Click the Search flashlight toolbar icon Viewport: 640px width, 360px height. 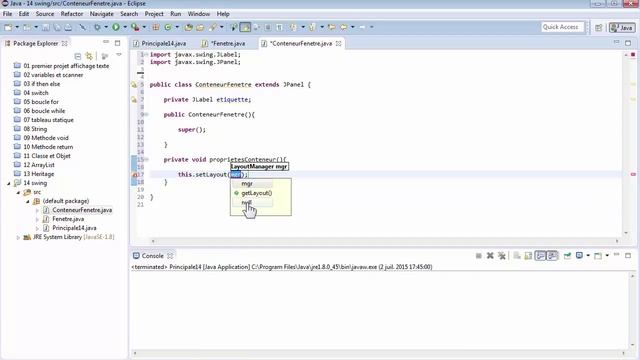pyautogui.click(x=213, y=27)
